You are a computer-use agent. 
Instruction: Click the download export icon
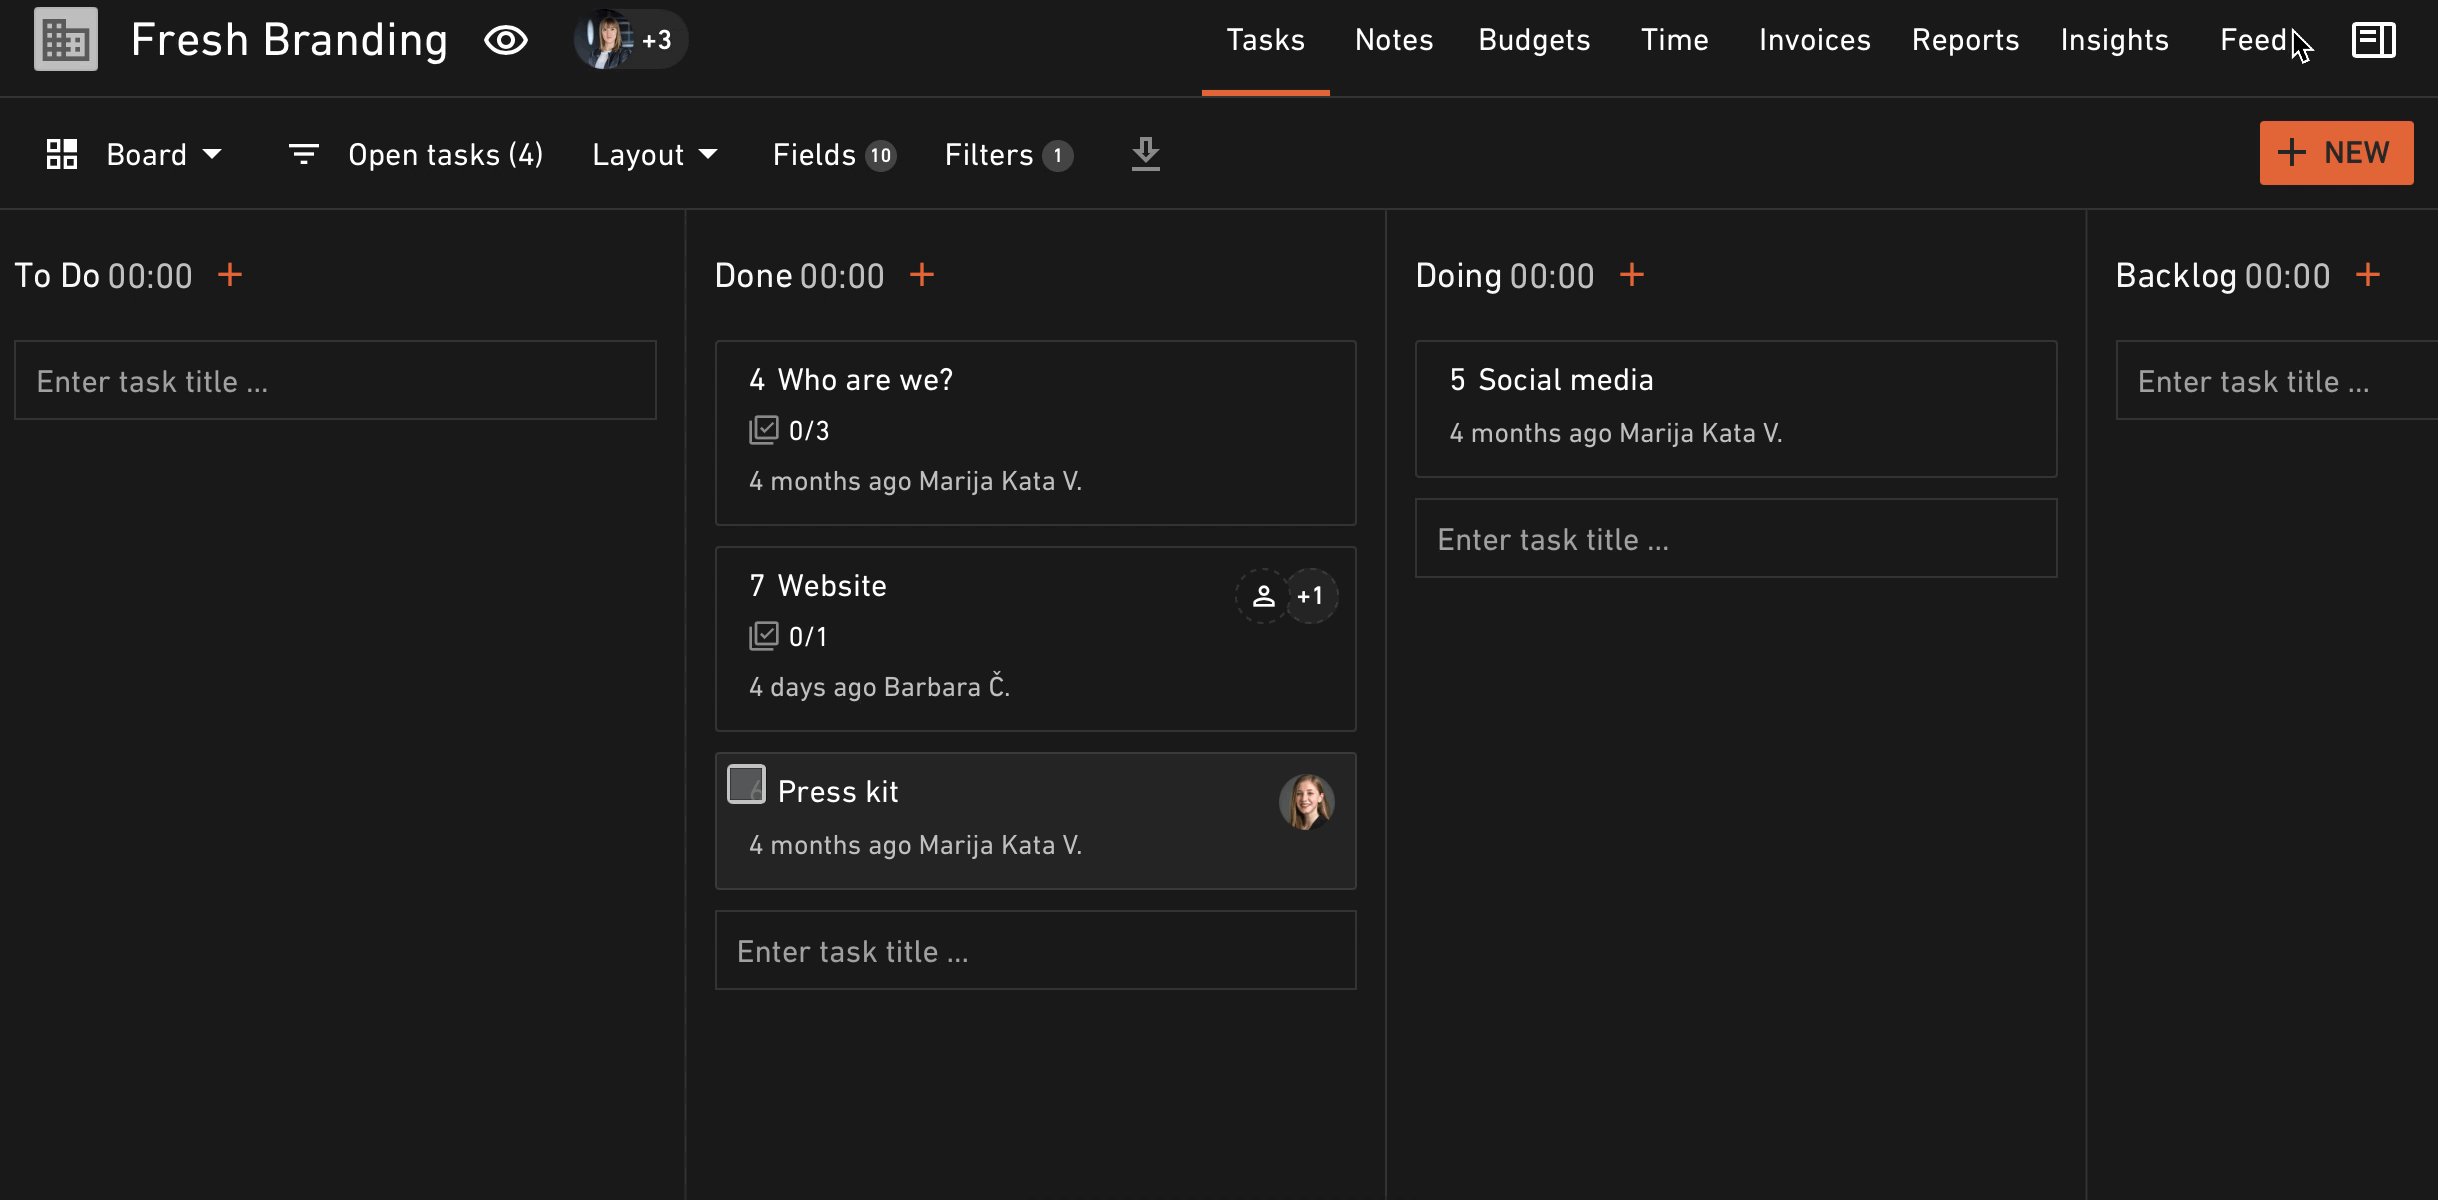(1146, 154)
